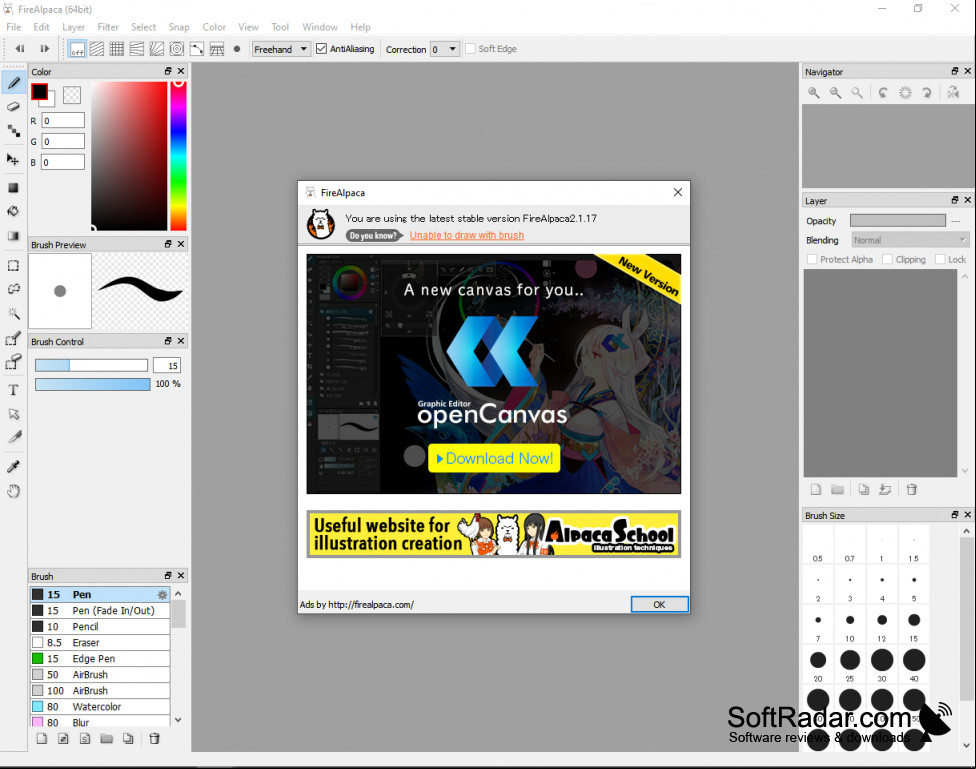This screenshot has width=976, height=769.
Task: Close the FireAlpaca dialog with X
Action: tap(678, 192)
